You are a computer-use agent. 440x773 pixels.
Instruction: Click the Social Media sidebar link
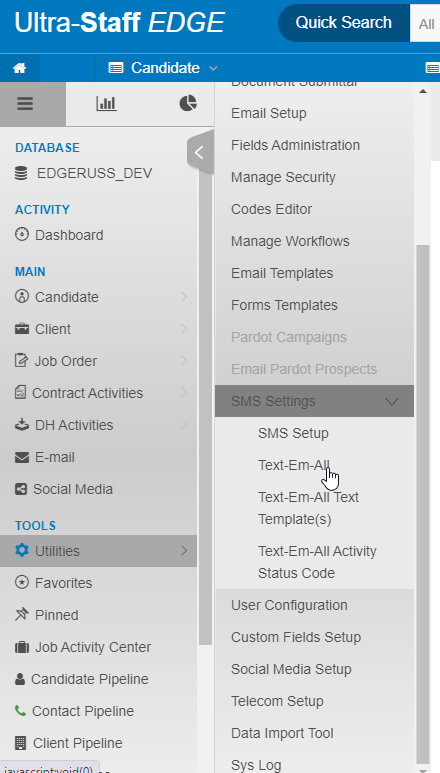click(x=73, y=490)
